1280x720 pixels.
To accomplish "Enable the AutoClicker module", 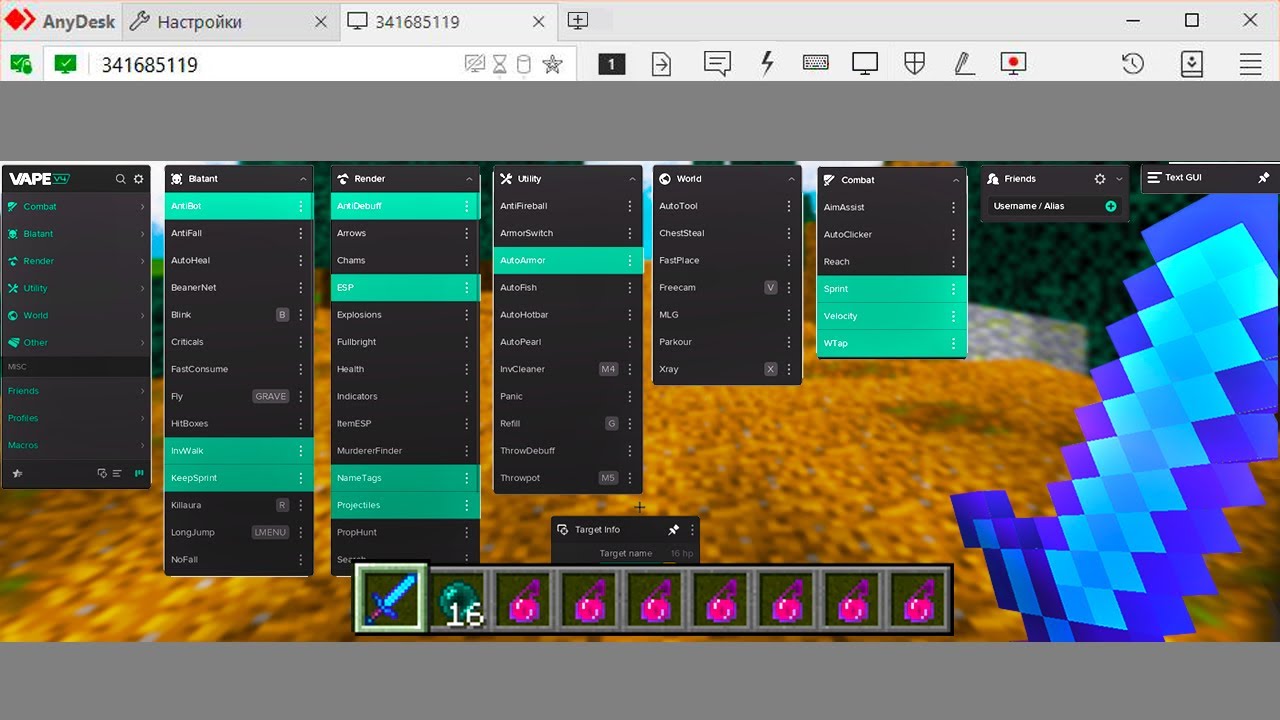I will click(892, 235).
